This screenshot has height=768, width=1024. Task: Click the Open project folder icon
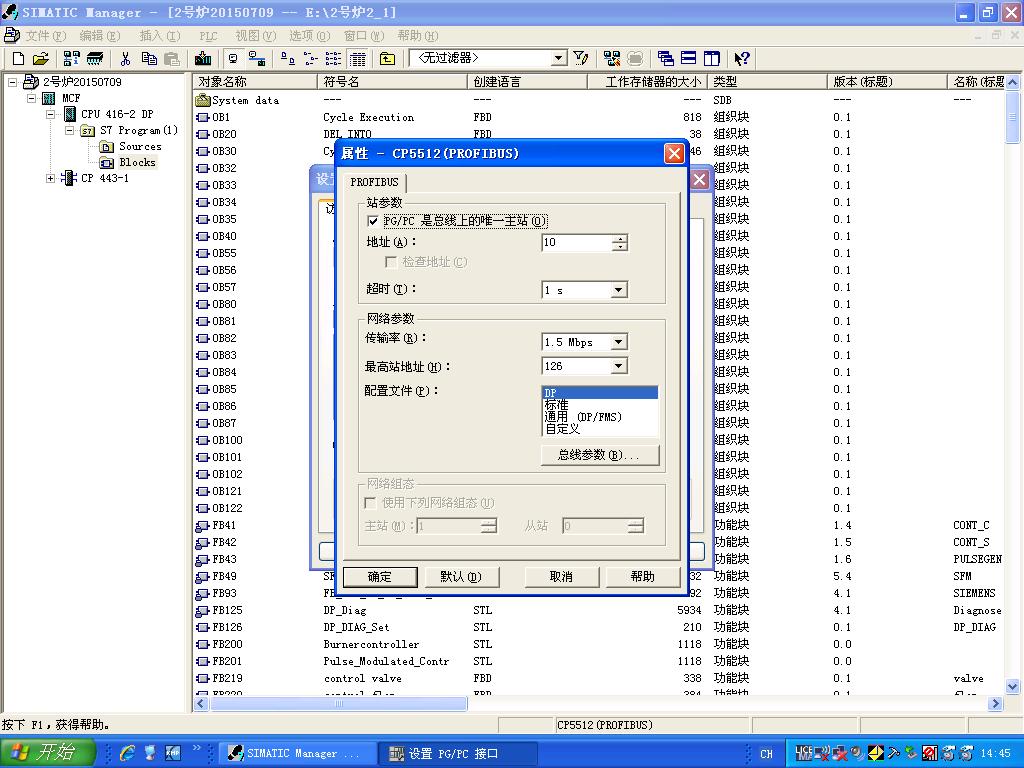[40, 59]
